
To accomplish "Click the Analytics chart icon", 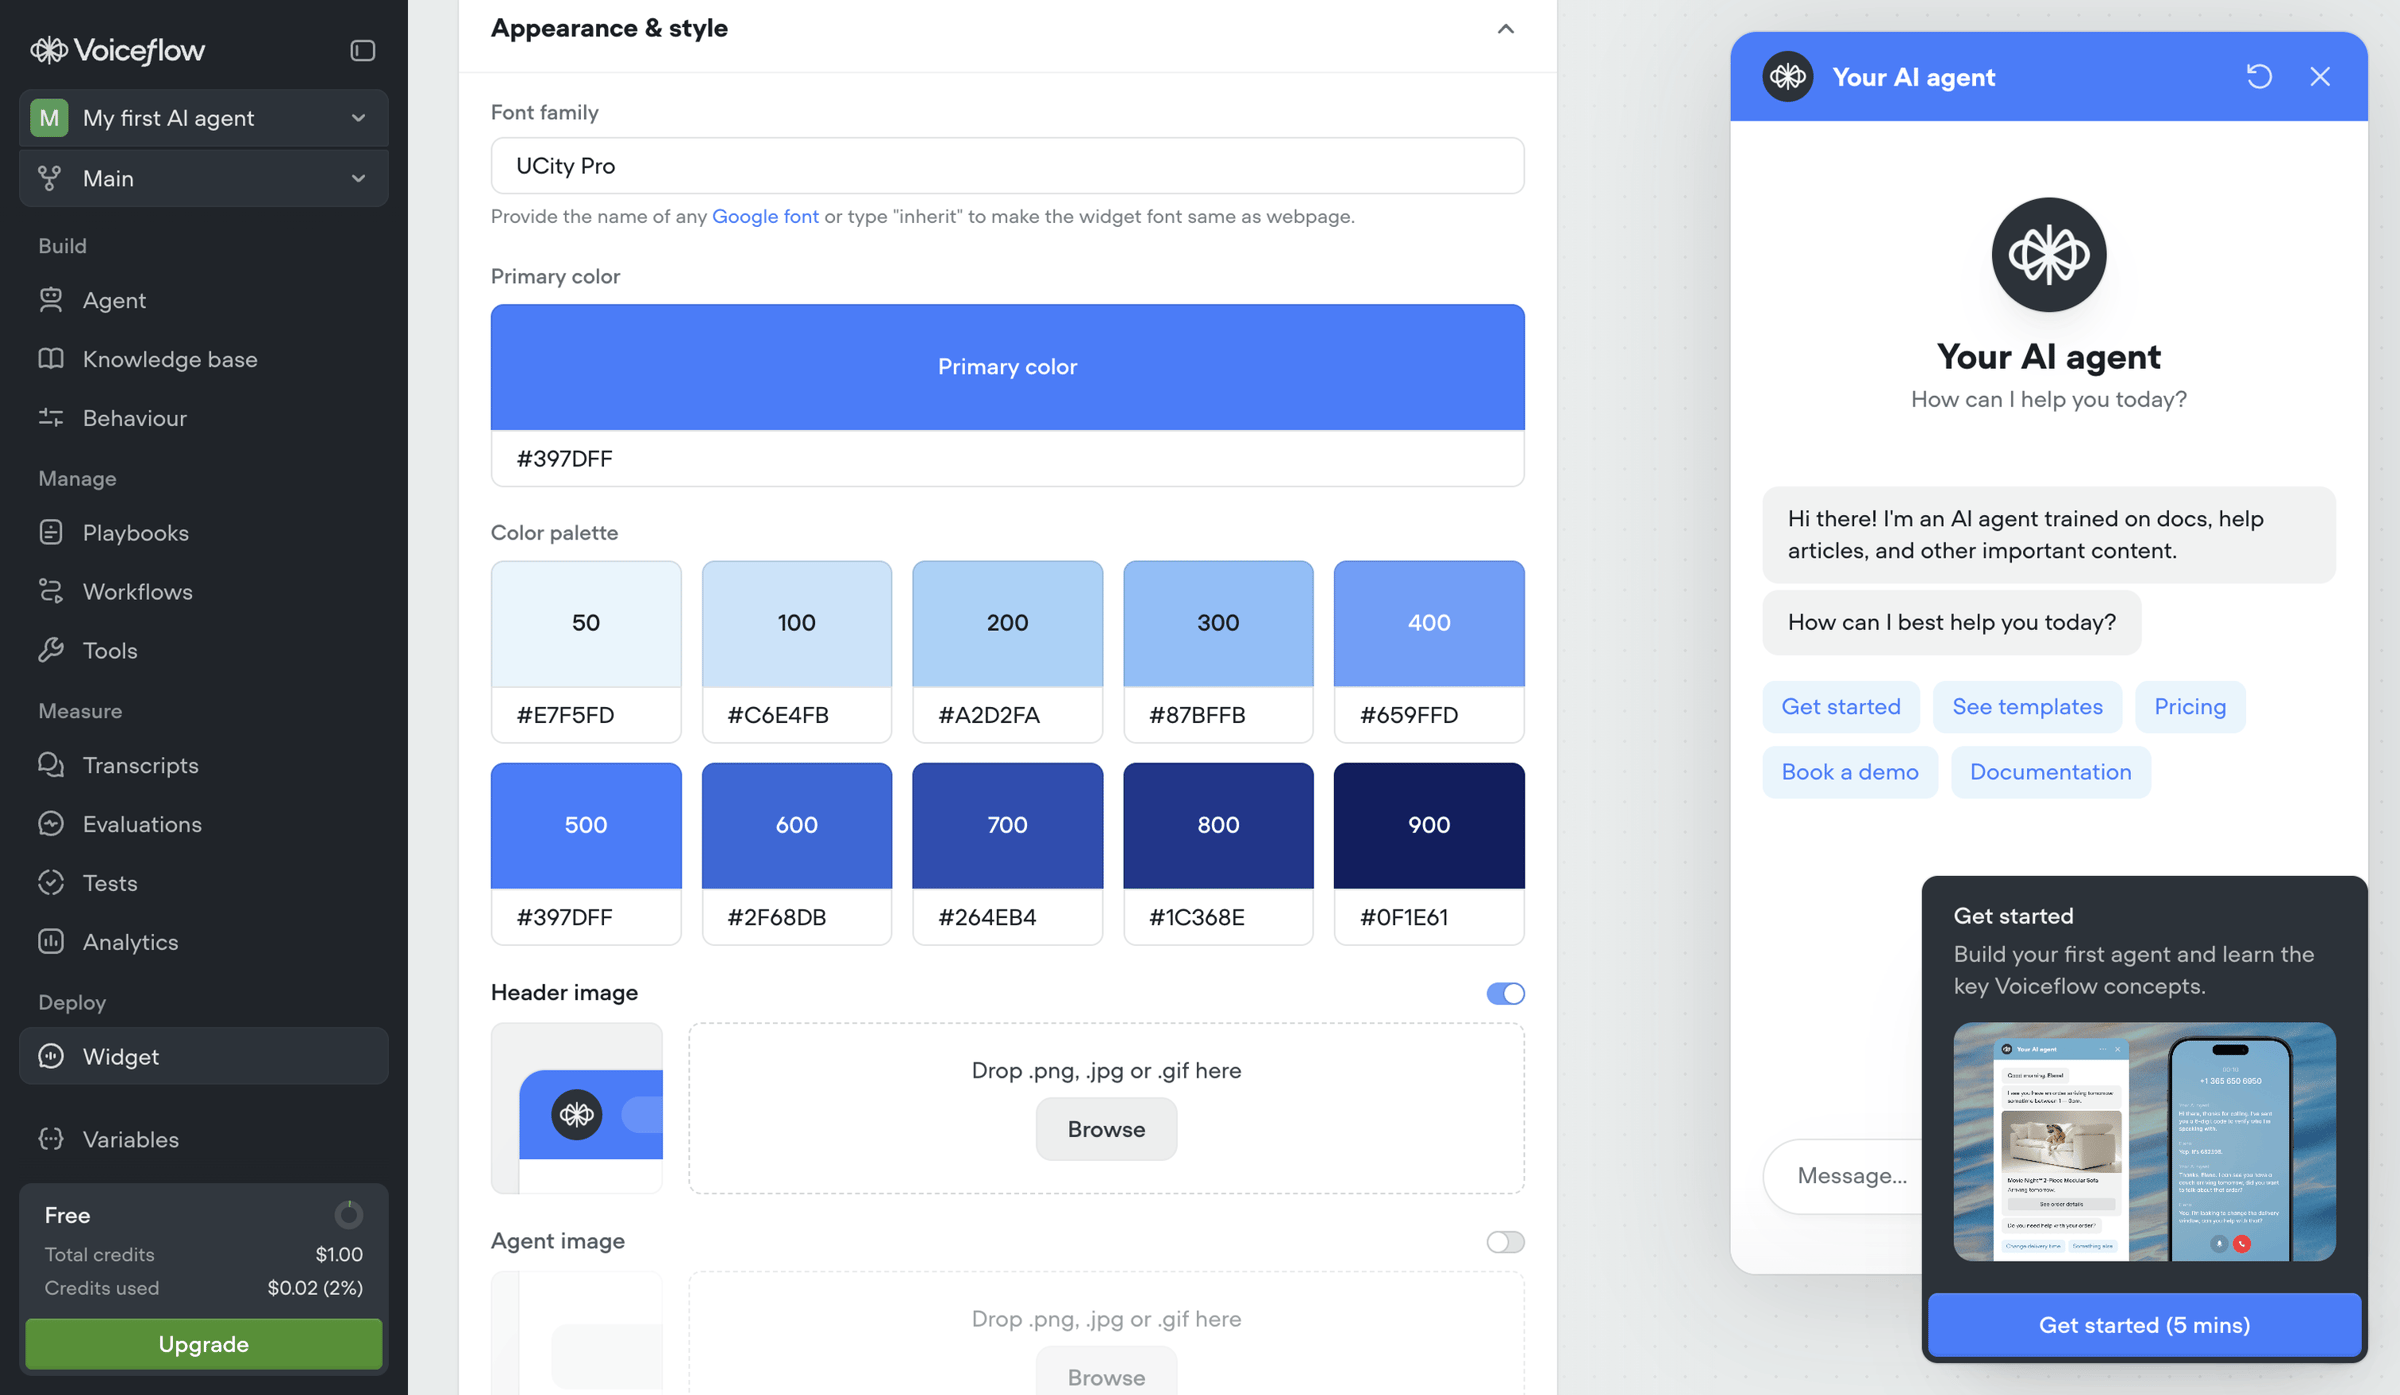I will (x=51, y=942).
